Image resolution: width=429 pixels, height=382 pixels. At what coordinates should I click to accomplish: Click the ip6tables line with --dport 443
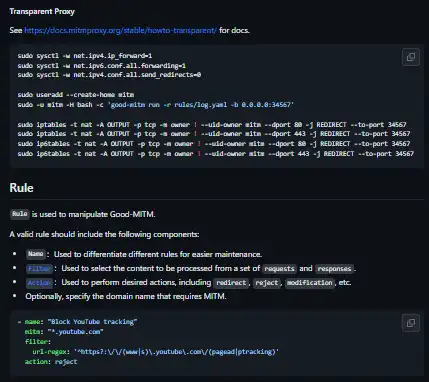216,154
